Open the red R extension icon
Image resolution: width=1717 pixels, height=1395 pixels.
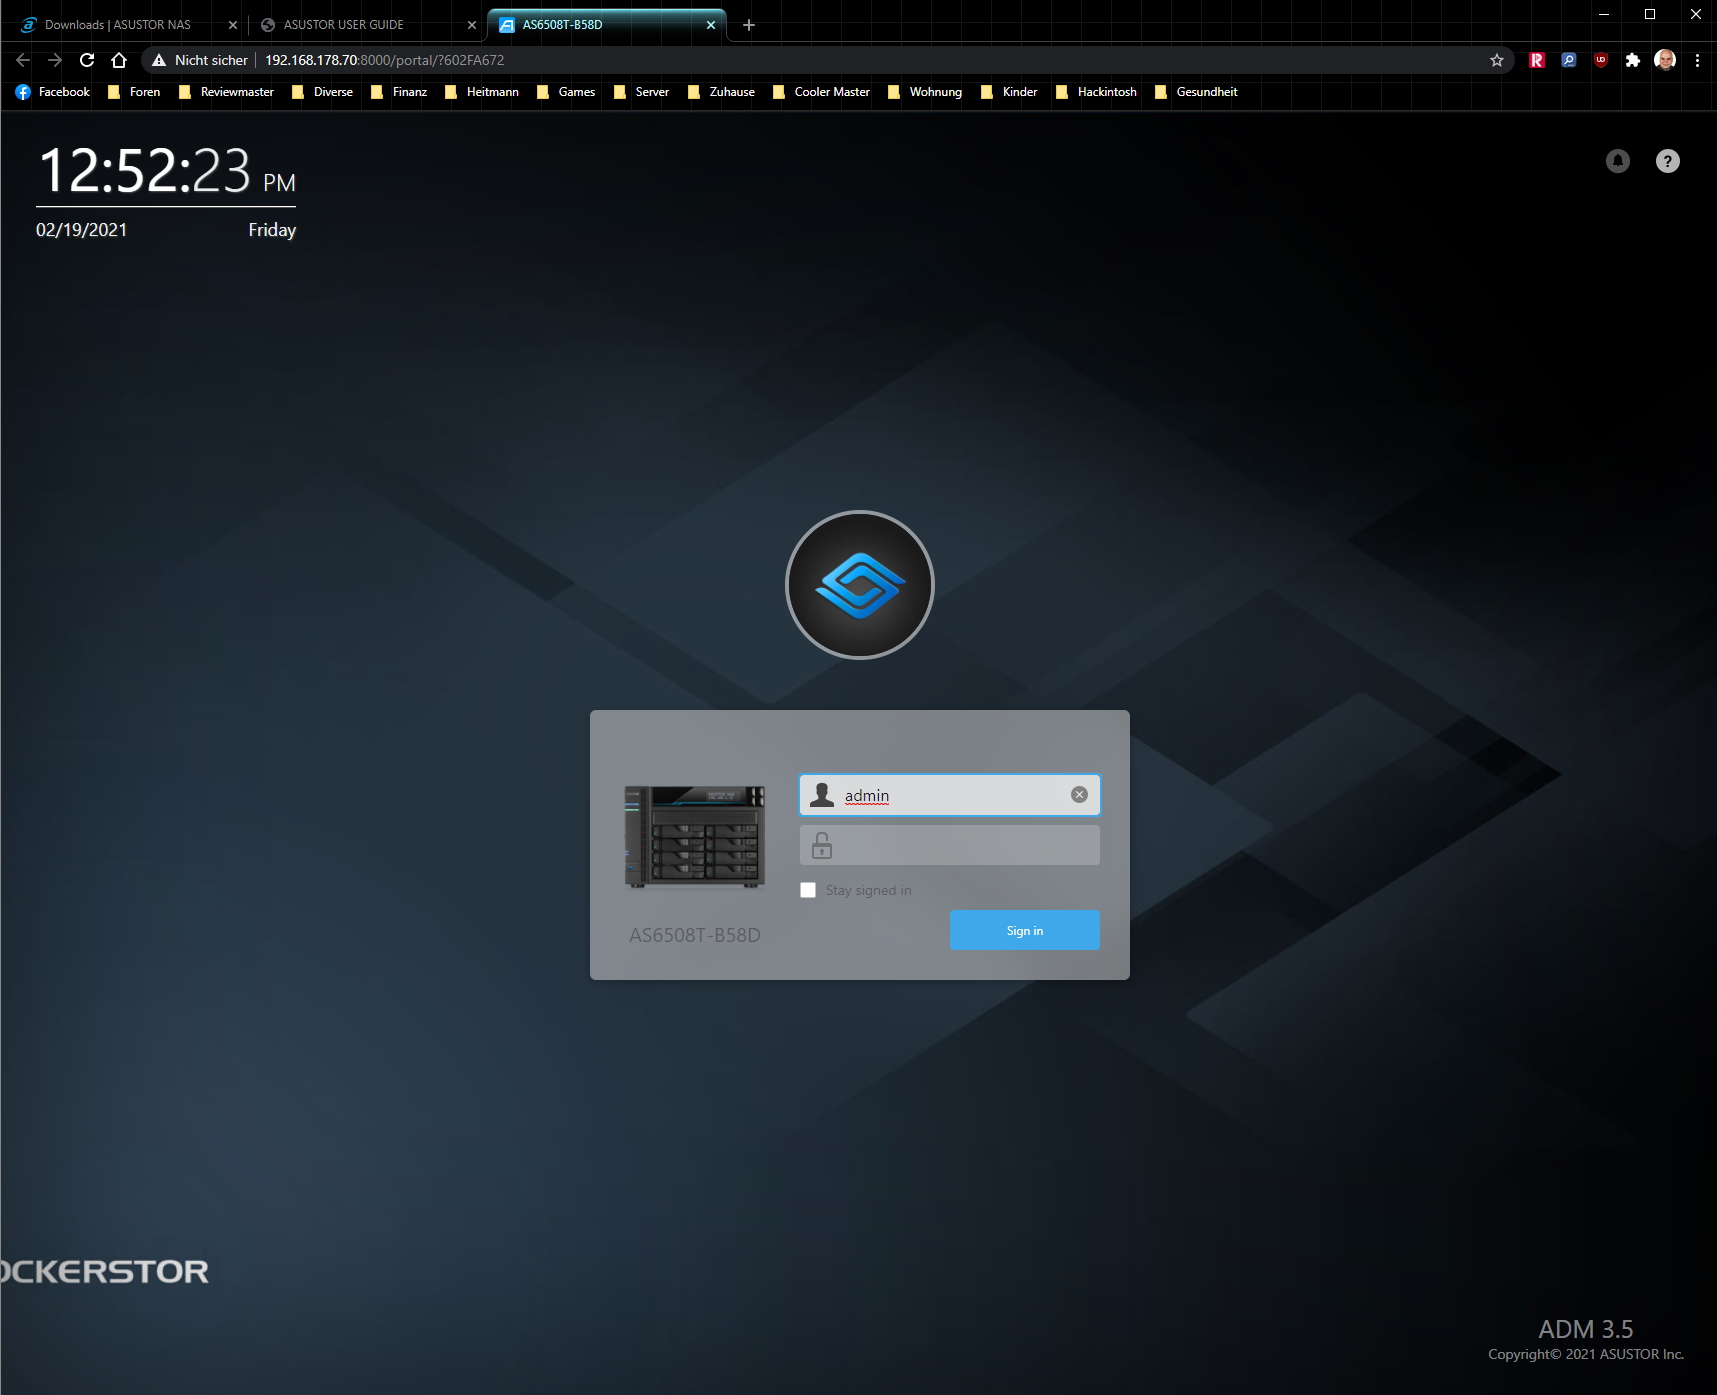[x=1537, y=60]
